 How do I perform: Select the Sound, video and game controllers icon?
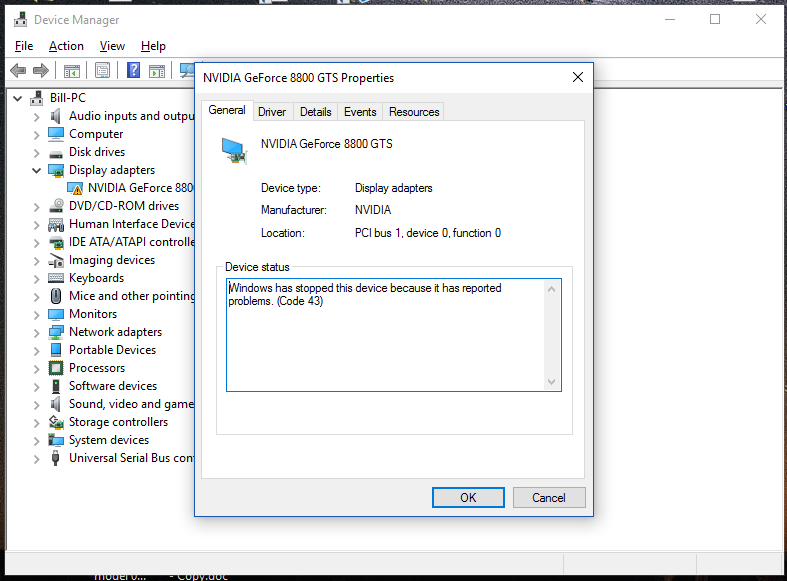pyautogui.click(x=56, y=404)
